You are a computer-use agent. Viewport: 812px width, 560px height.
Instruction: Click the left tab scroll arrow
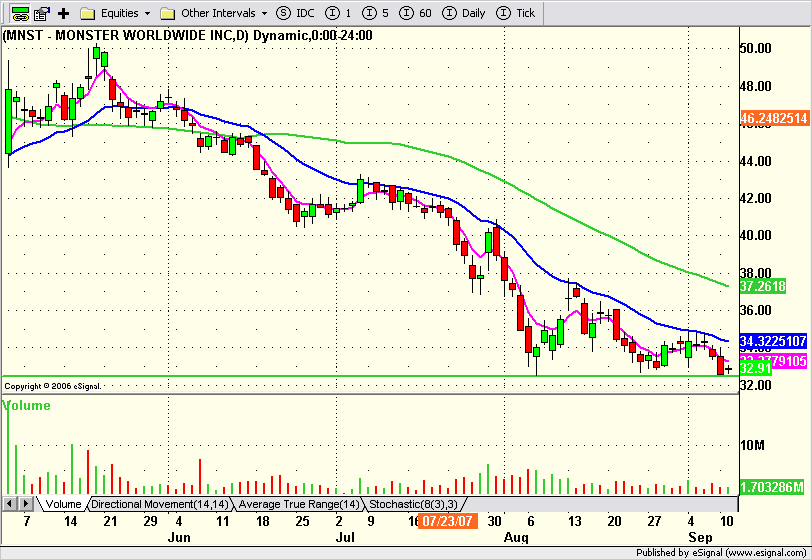point(10,503)
